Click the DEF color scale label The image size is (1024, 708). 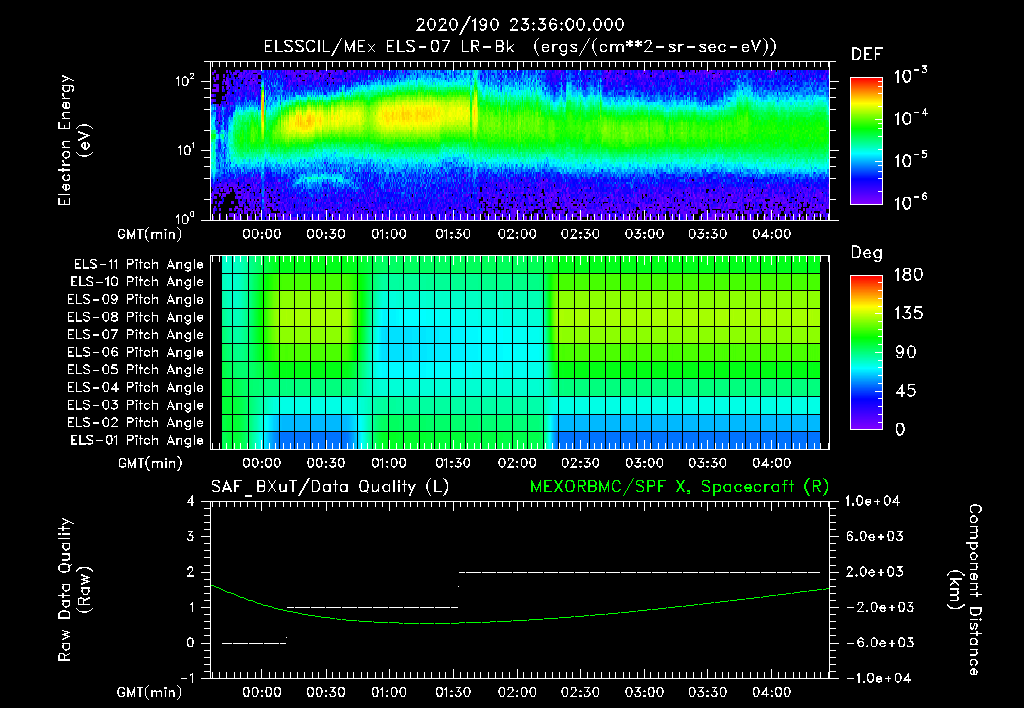867,54
